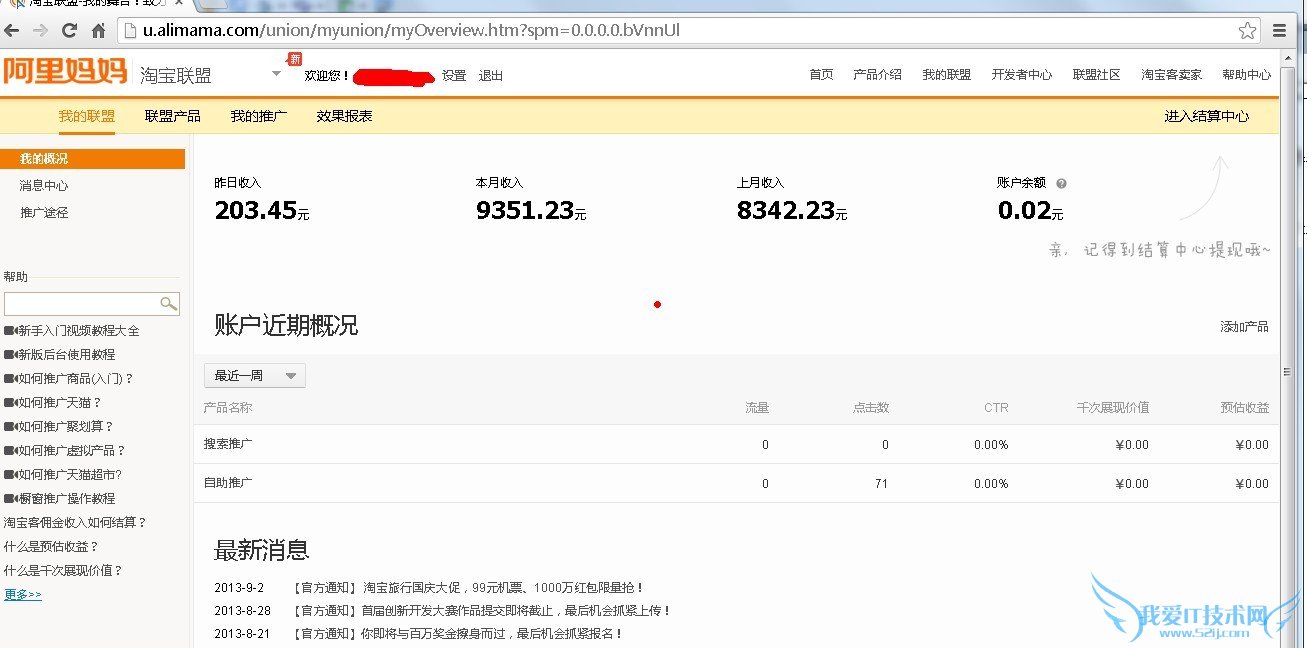Image resolution: width=1307 pixels, height=648 pixels.
Task: Click the 本月收入 amount 9351.23
Action: click(x=525, y=210)
